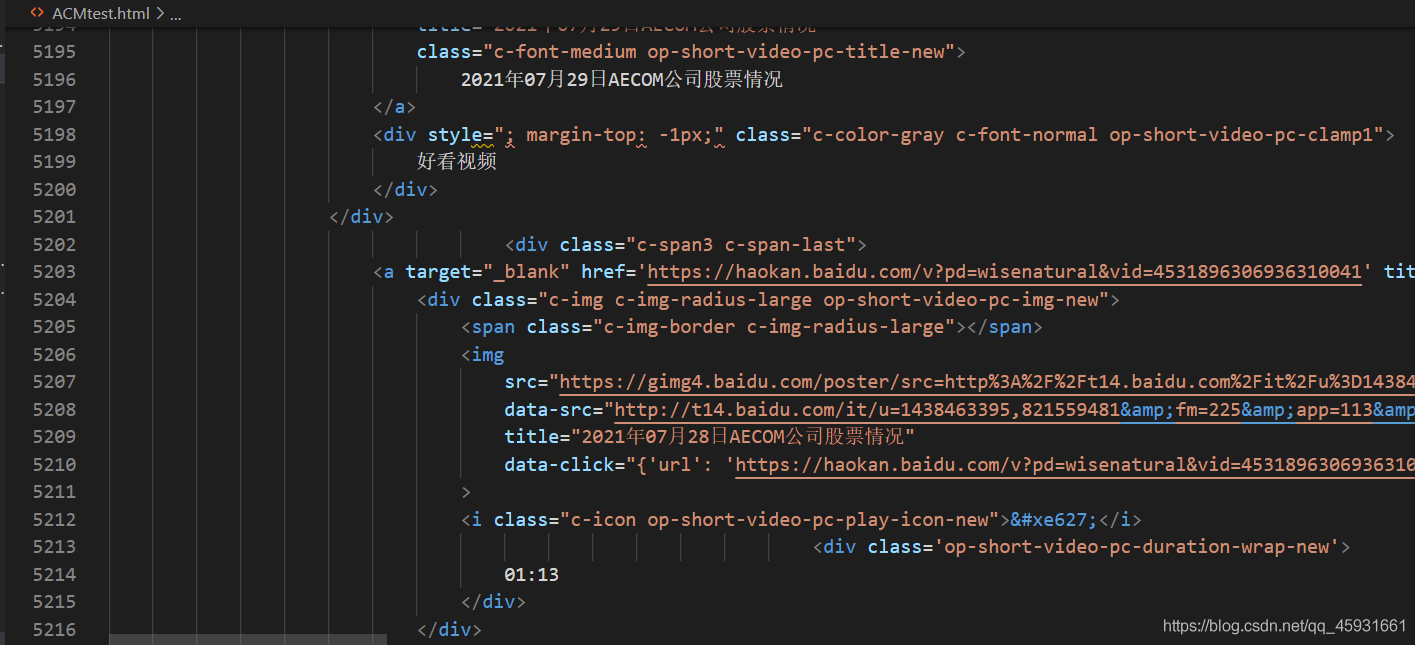Expand the ellipsis breadcrumb segment
Screen dimensions: 1415x645
tap(175, 14)
